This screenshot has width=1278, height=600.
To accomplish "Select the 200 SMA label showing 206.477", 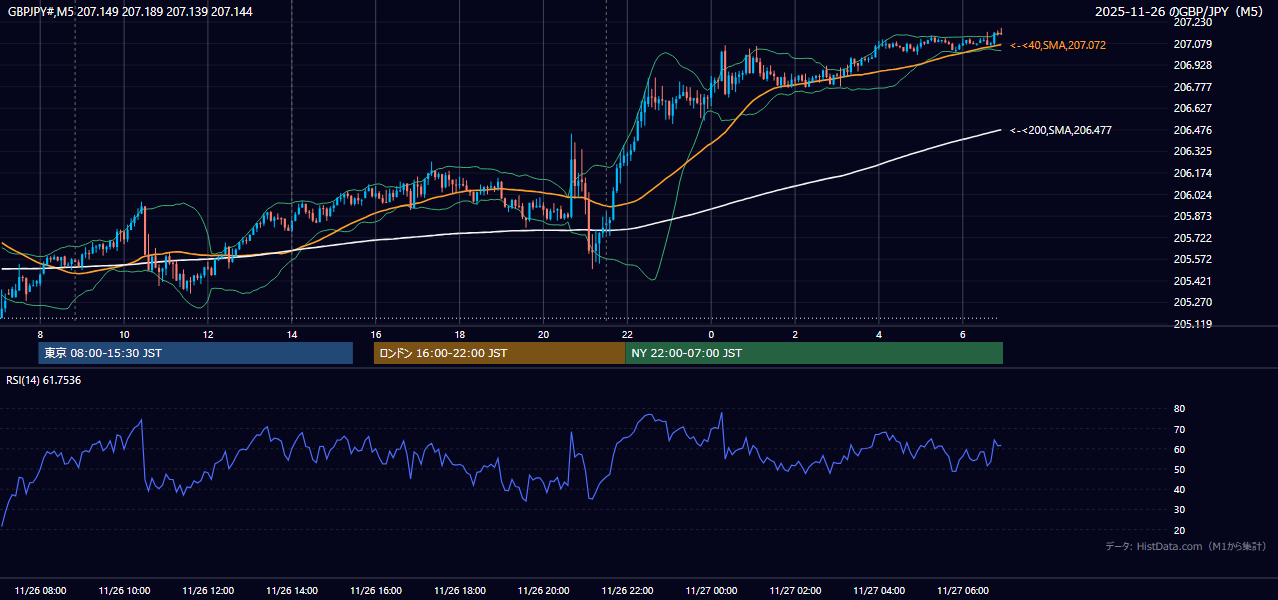I will (x=1061, y=130).
